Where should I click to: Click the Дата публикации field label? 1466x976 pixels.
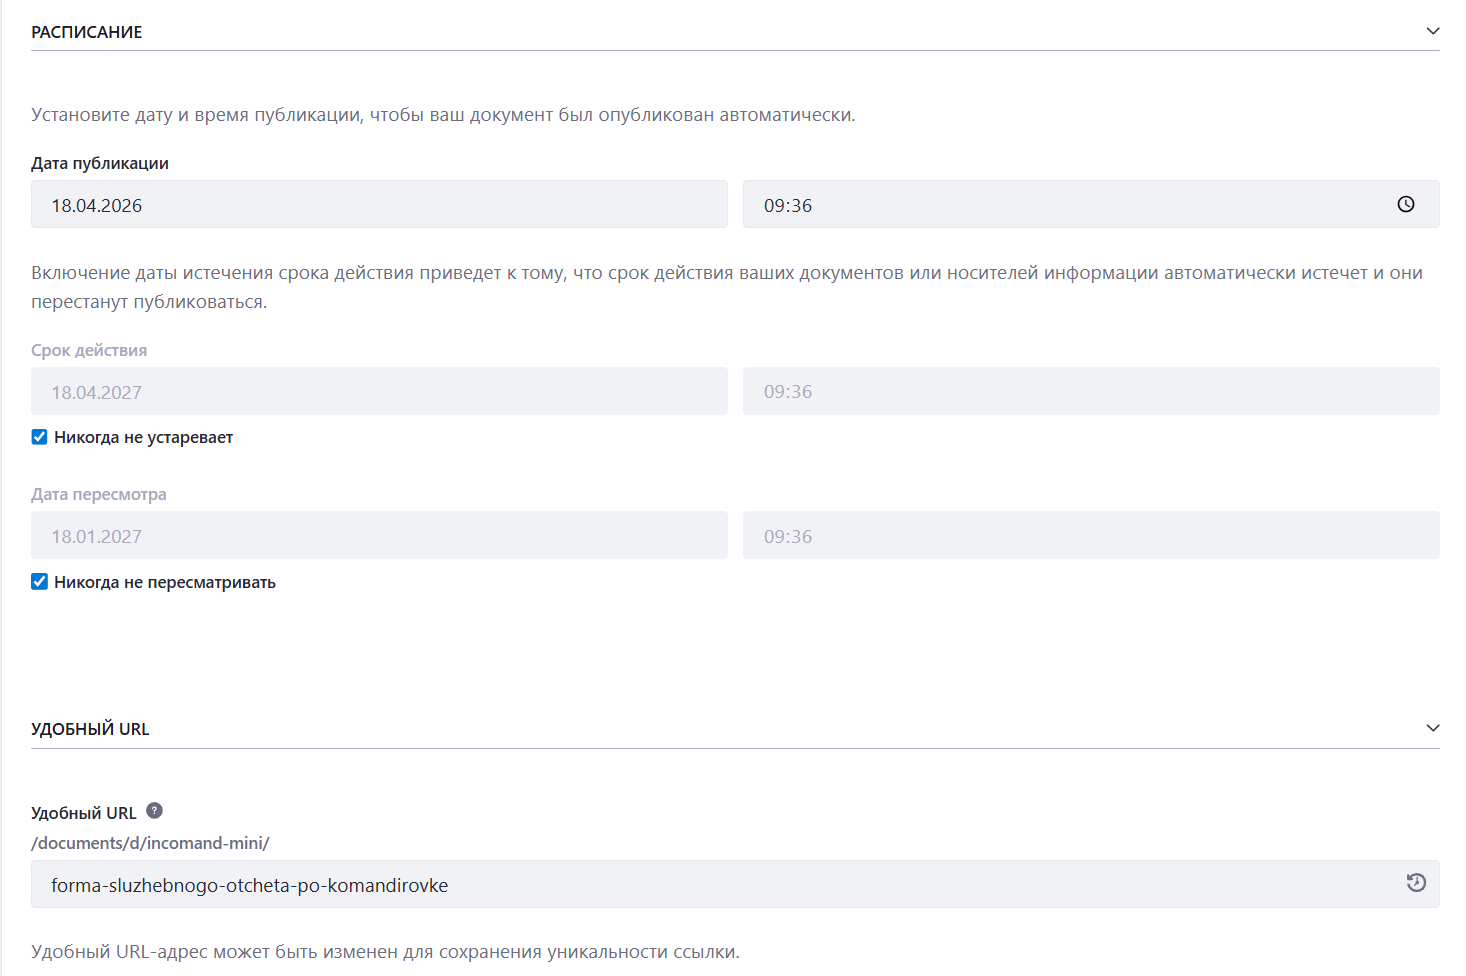[x=100, y=163]
